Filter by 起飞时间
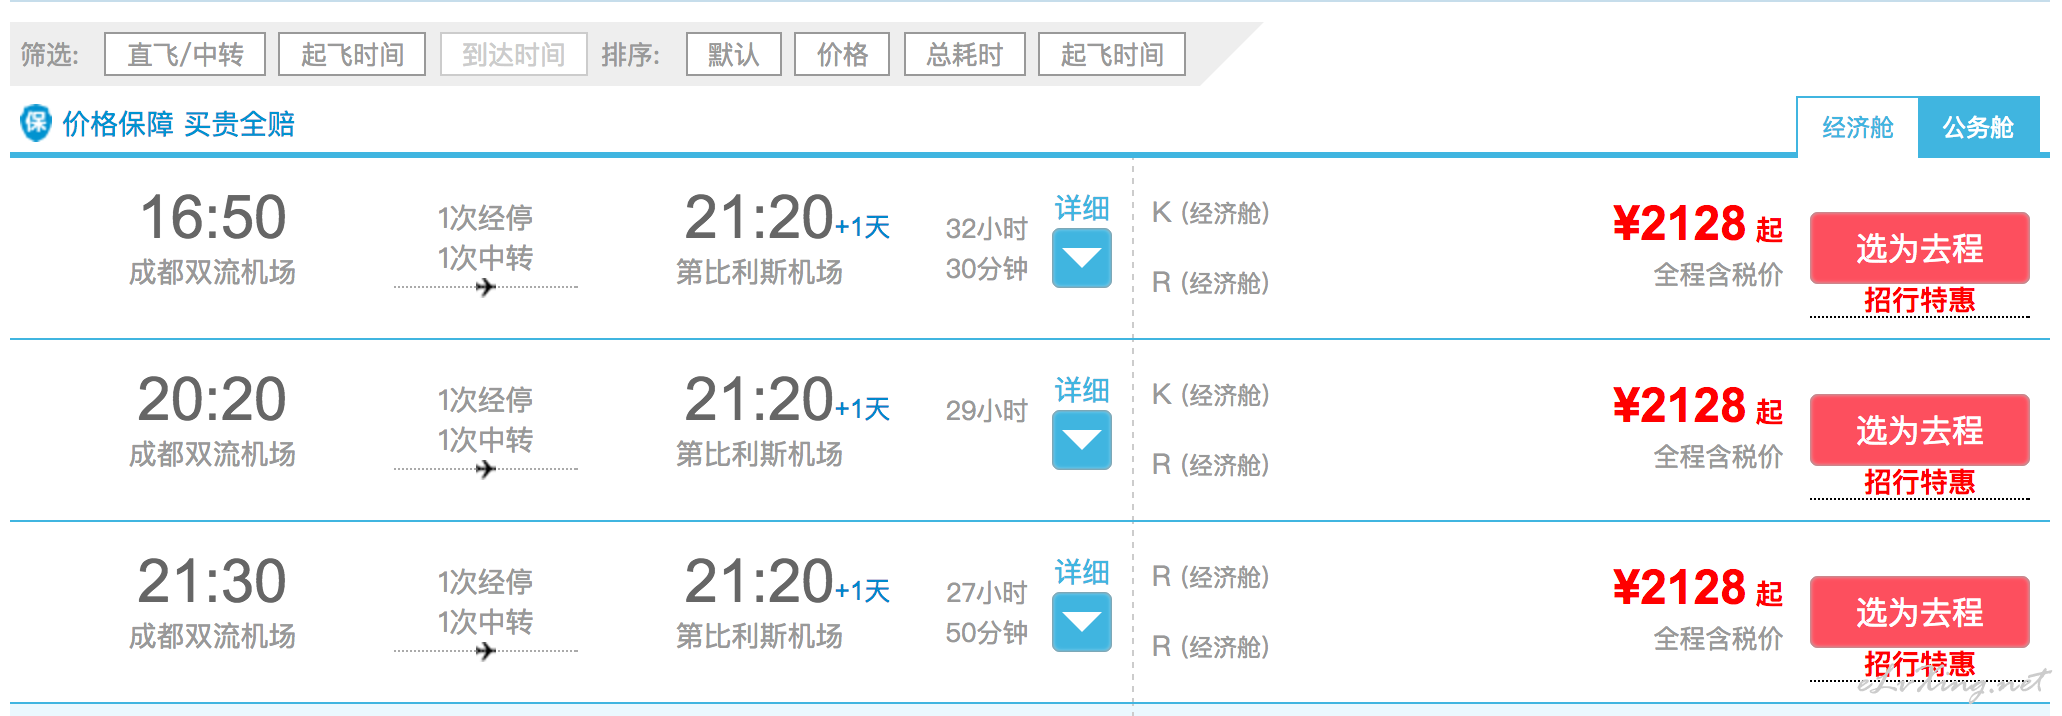 click(352, 54)
